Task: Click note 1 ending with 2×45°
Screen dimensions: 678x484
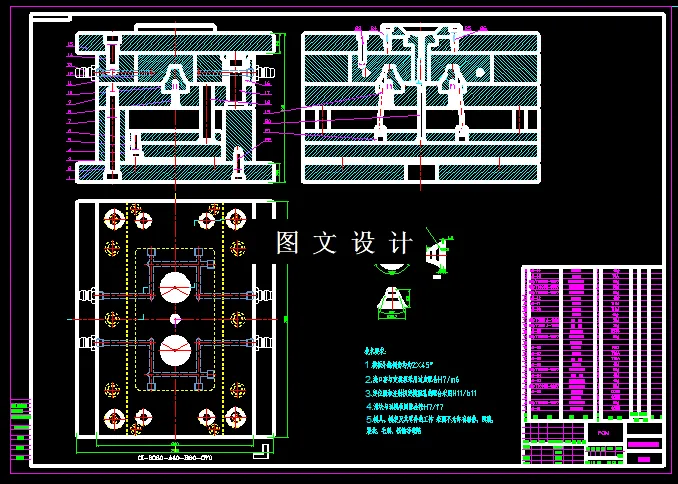Action: tap(399, 365)
